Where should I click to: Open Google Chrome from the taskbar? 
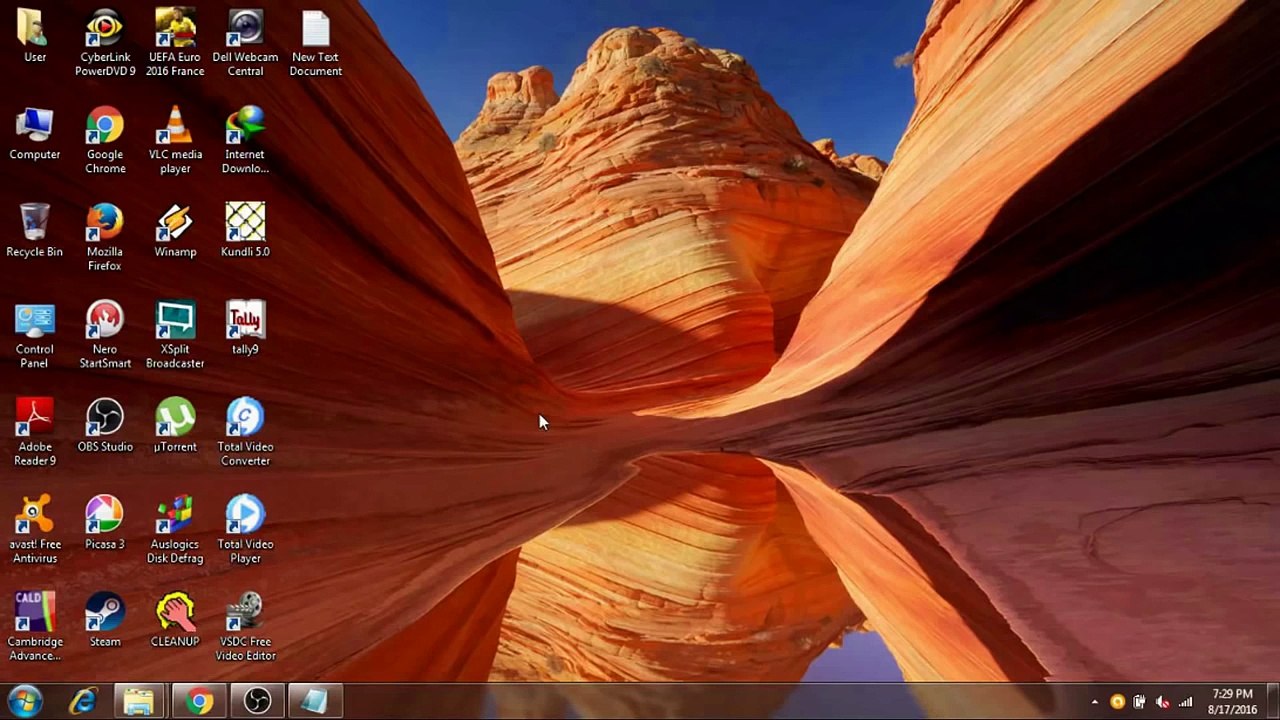(199, 701)
